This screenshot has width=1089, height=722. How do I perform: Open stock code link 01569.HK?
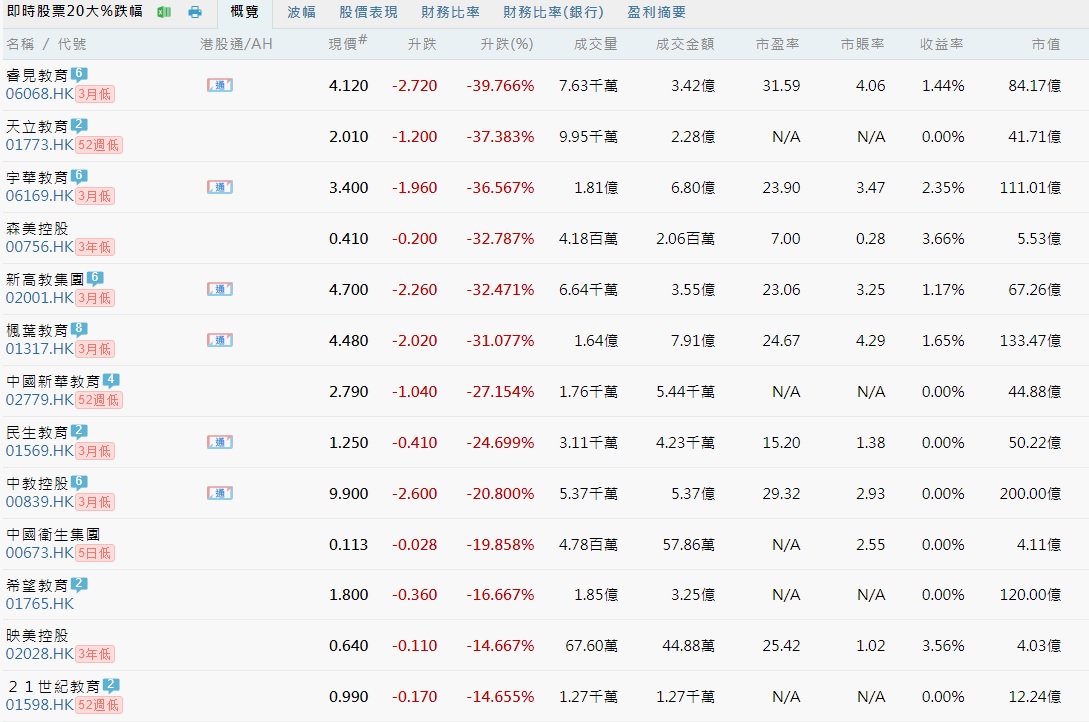40,451
